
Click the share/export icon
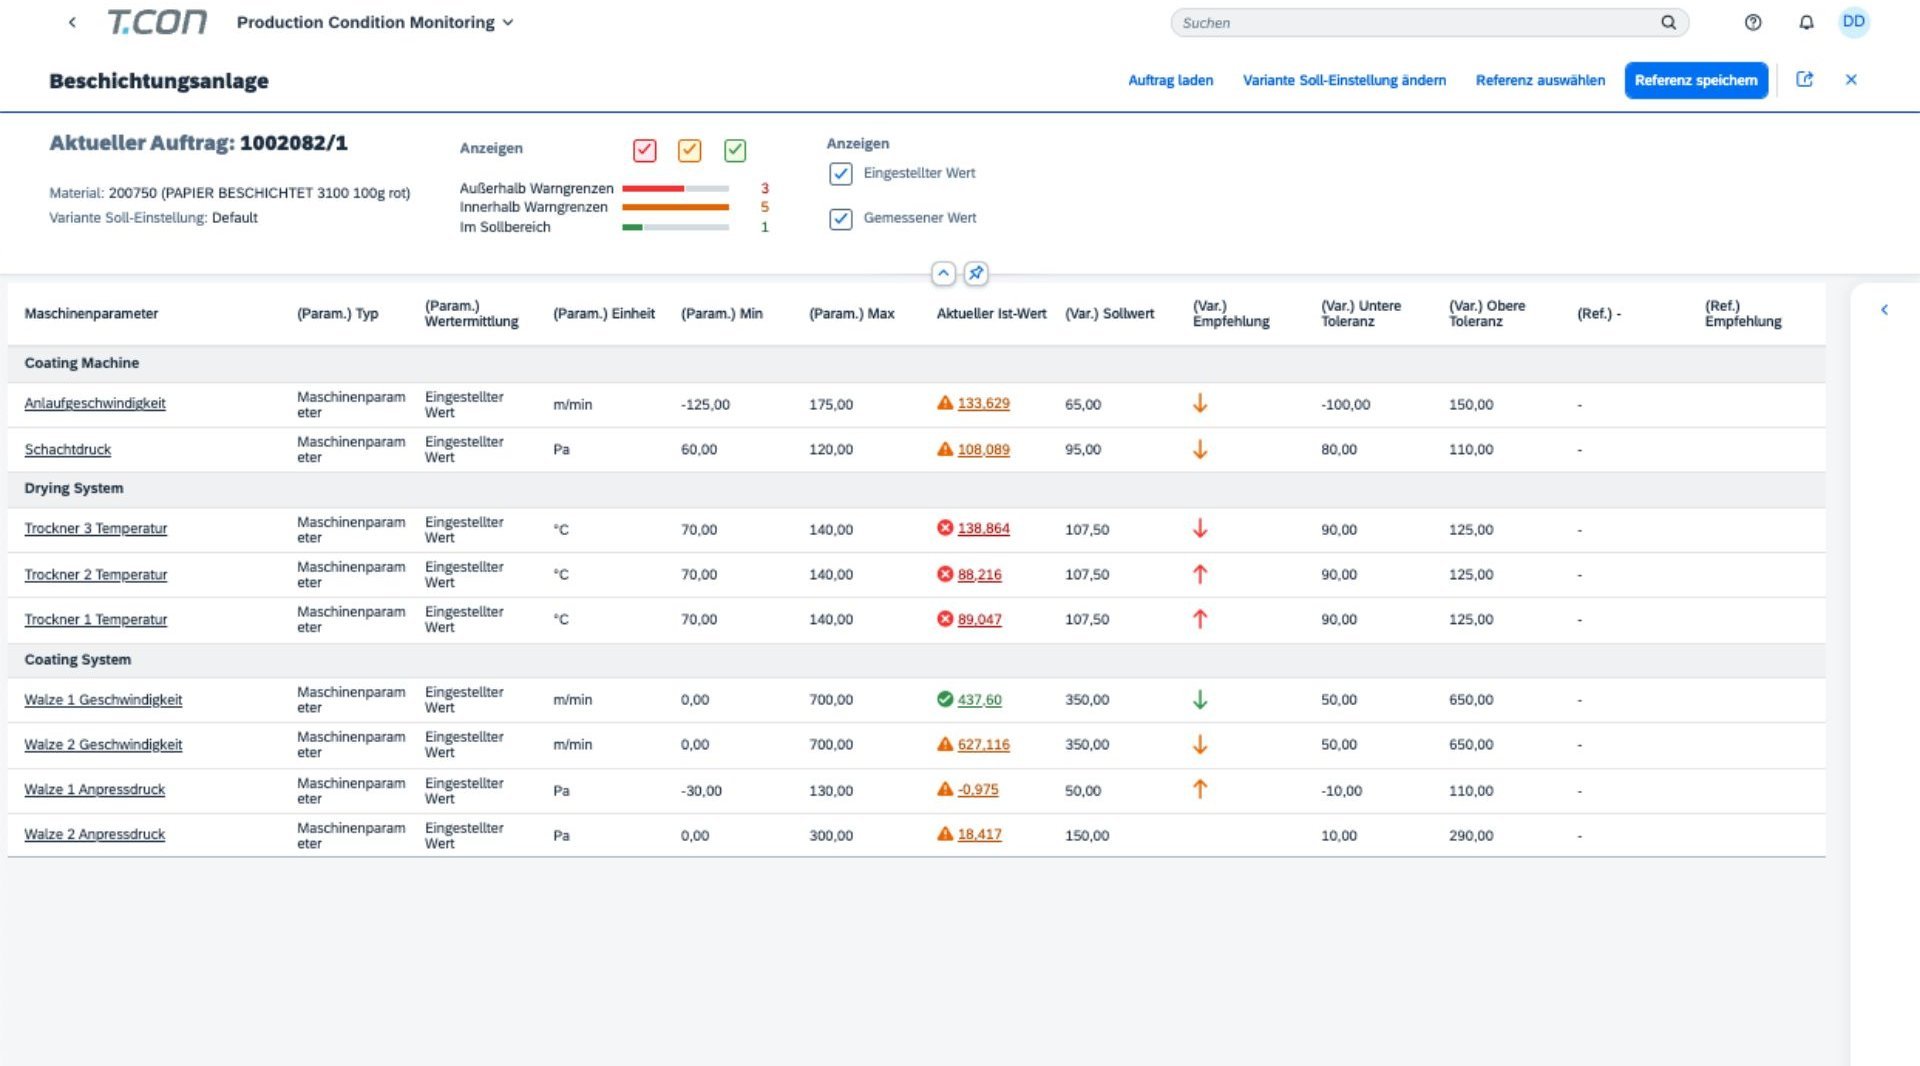pyautogui.click(x=1805, y=79)
